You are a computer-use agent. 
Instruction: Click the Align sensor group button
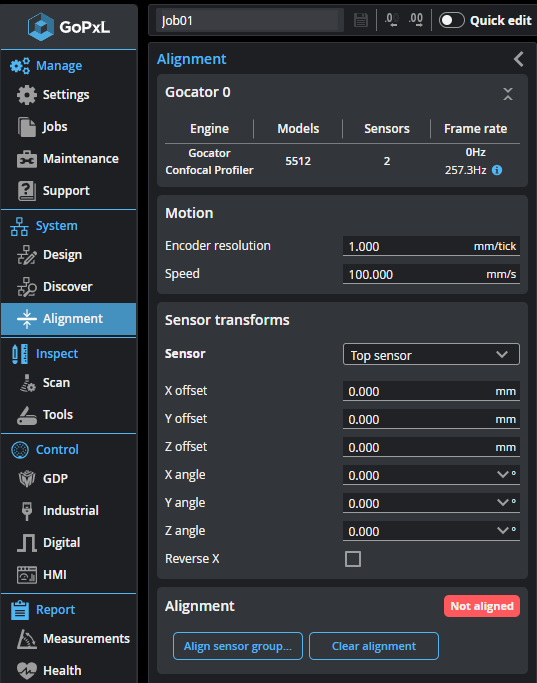pos(238,646)
